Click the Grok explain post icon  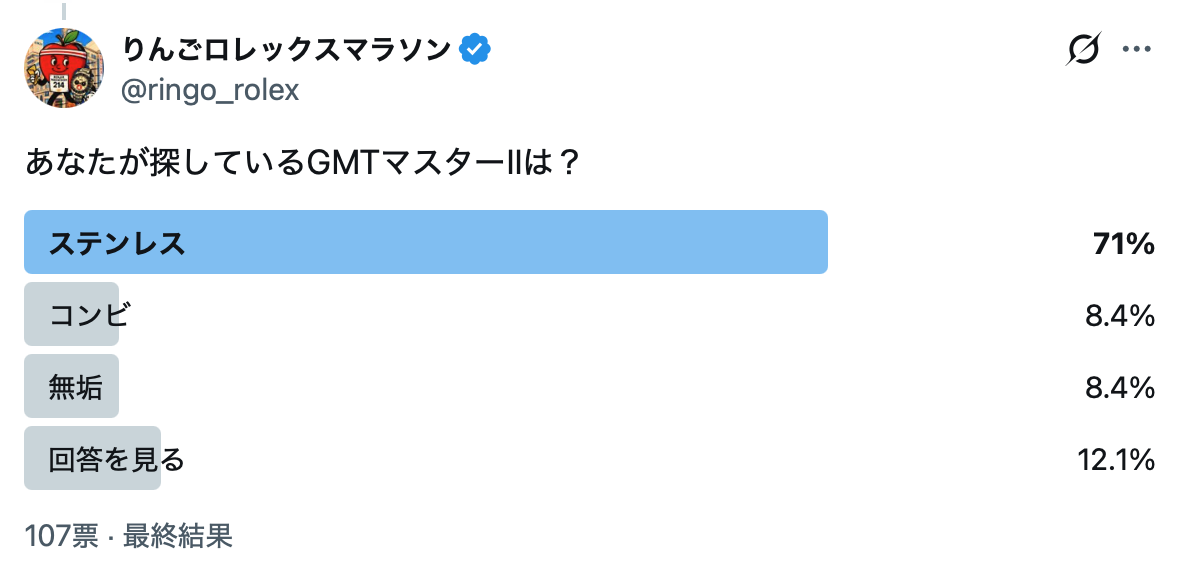click(x=1083, y=50)
